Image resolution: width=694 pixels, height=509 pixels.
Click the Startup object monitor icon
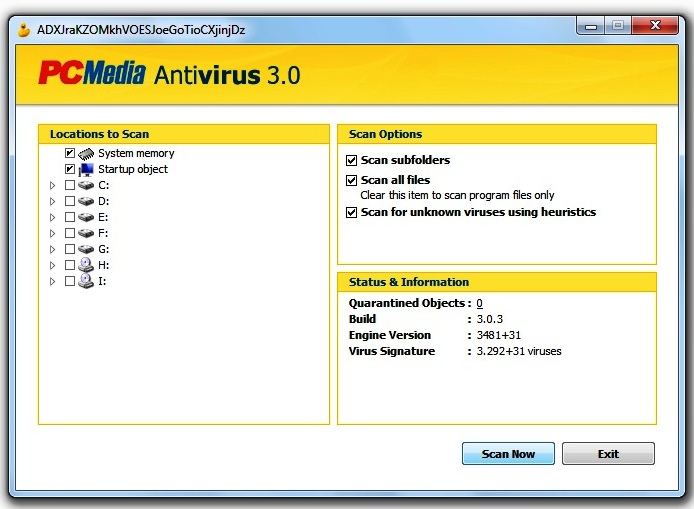[x=86, y=170]
